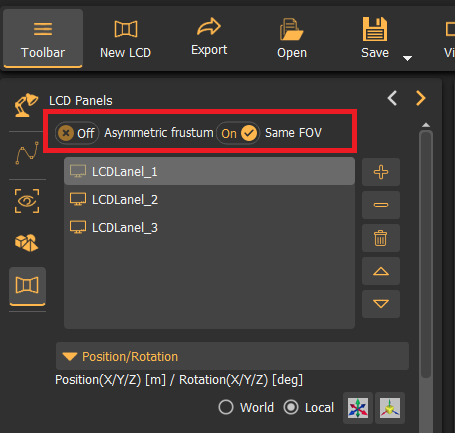Image resolution: width=455 pixels, height=433 pixels.
Task: Delete panel using the trash icon
Action: point(381,238)
